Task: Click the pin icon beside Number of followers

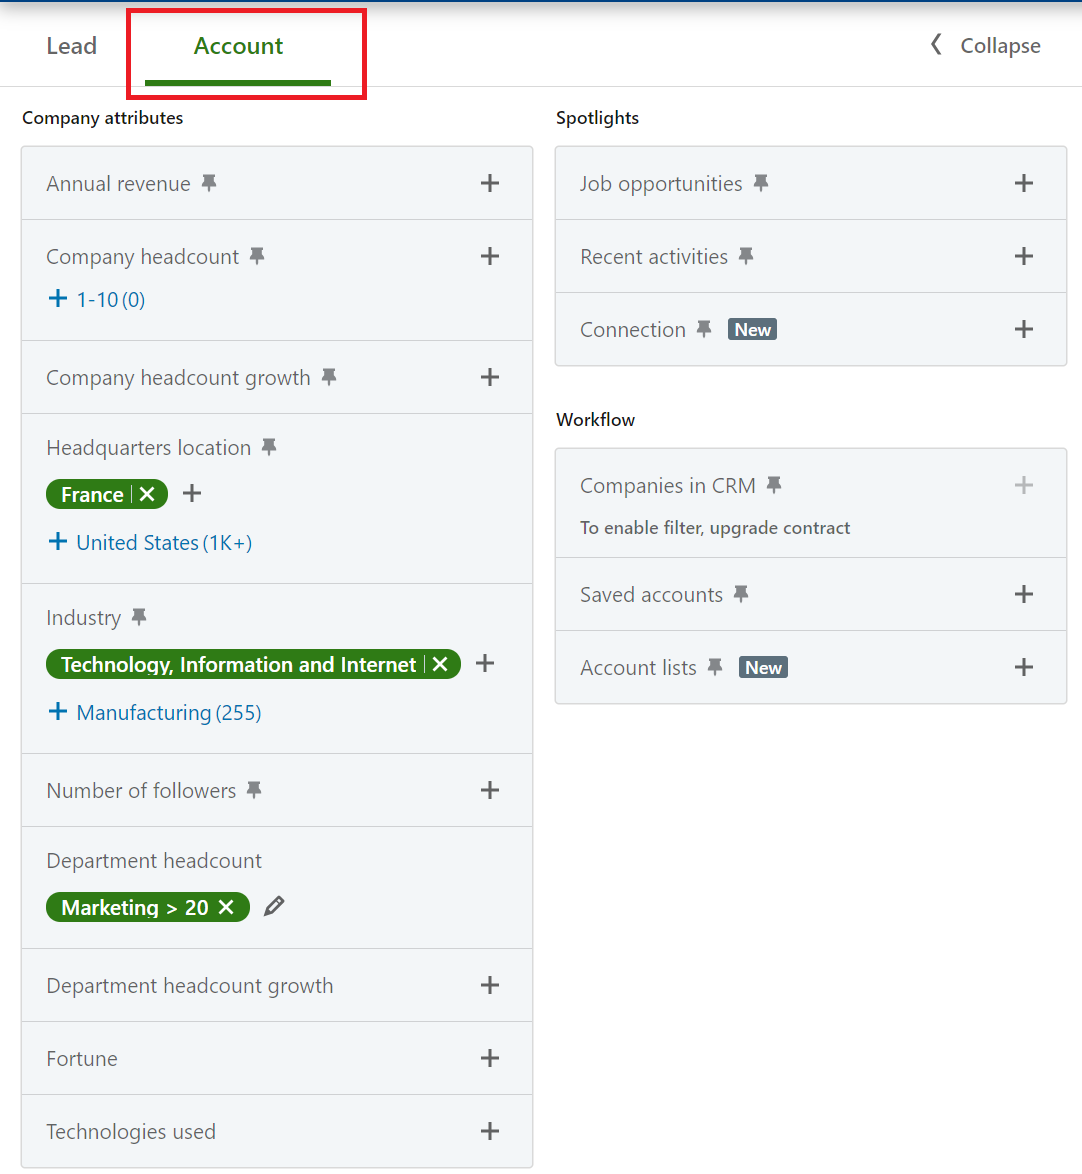Action: 255,790
